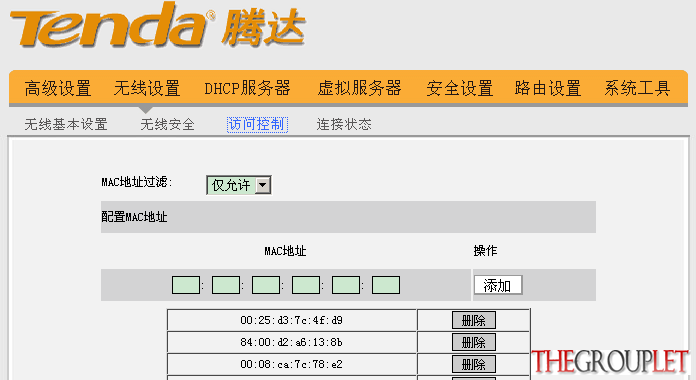Click the Tenda 腾达 logo

(158, 26)
